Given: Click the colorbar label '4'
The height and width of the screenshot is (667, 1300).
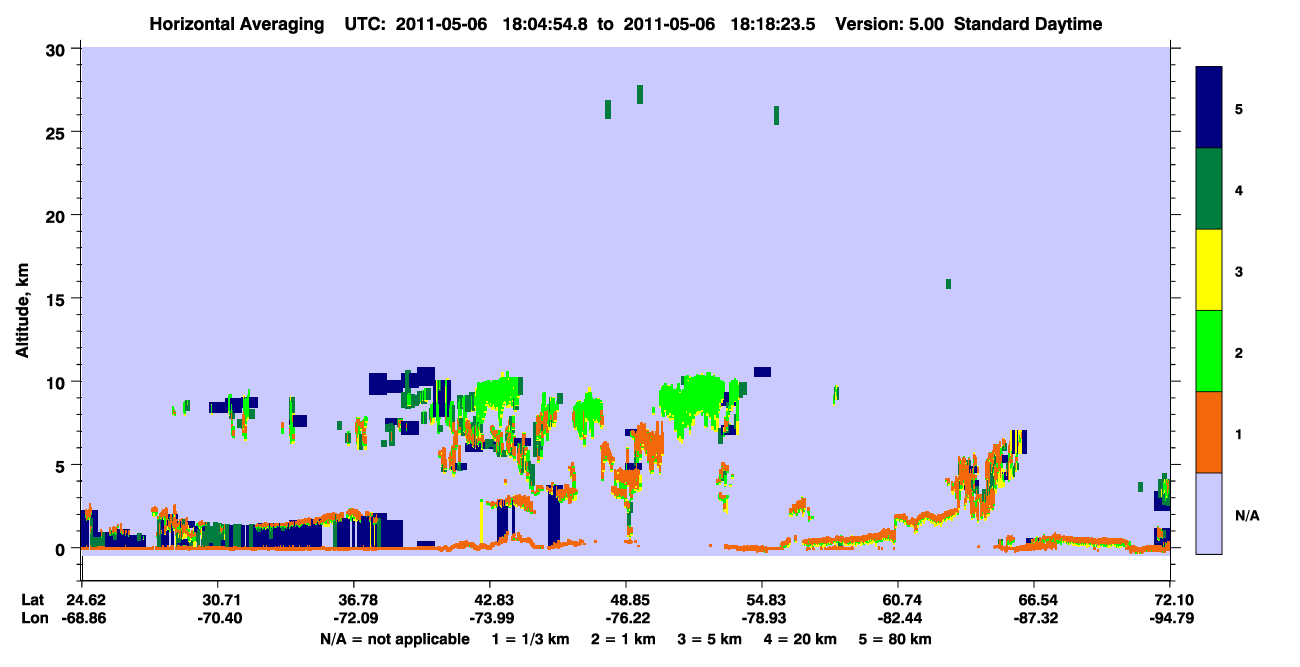Looking at the screenshot, I should click(1238, 189).
